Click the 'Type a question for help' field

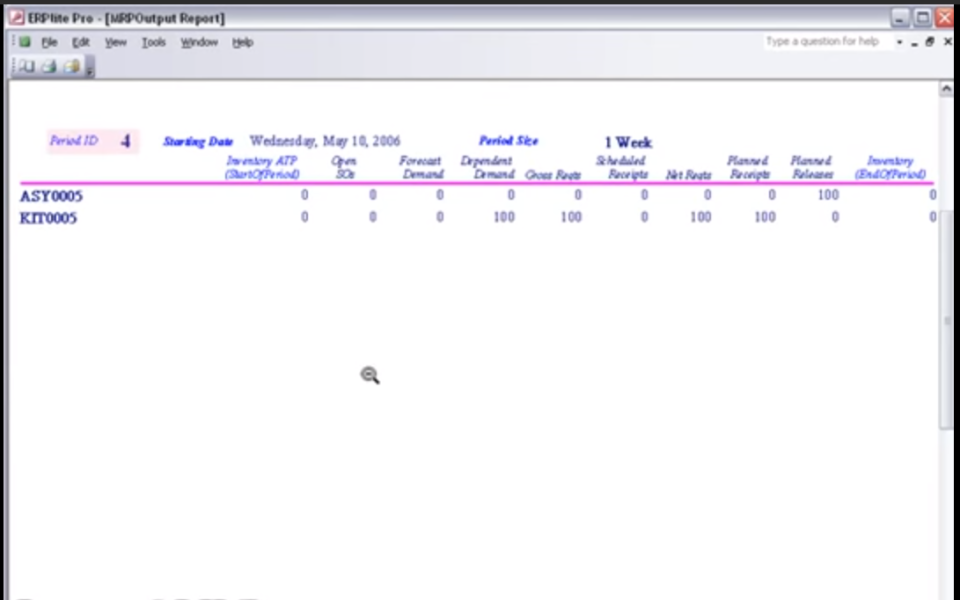(x=827, y=42)
